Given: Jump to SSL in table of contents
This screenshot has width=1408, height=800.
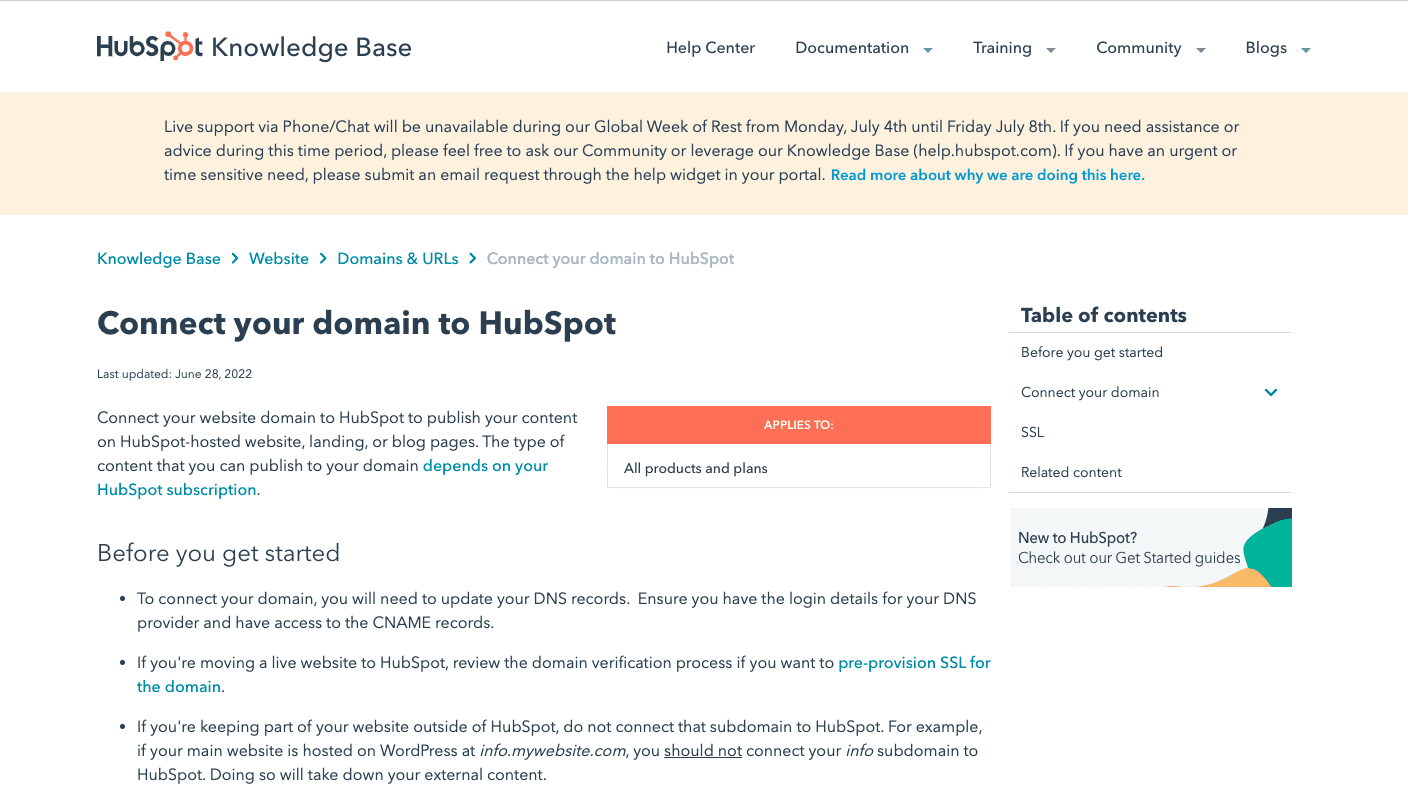Looking at the screenshot, I should (1032, 432).
